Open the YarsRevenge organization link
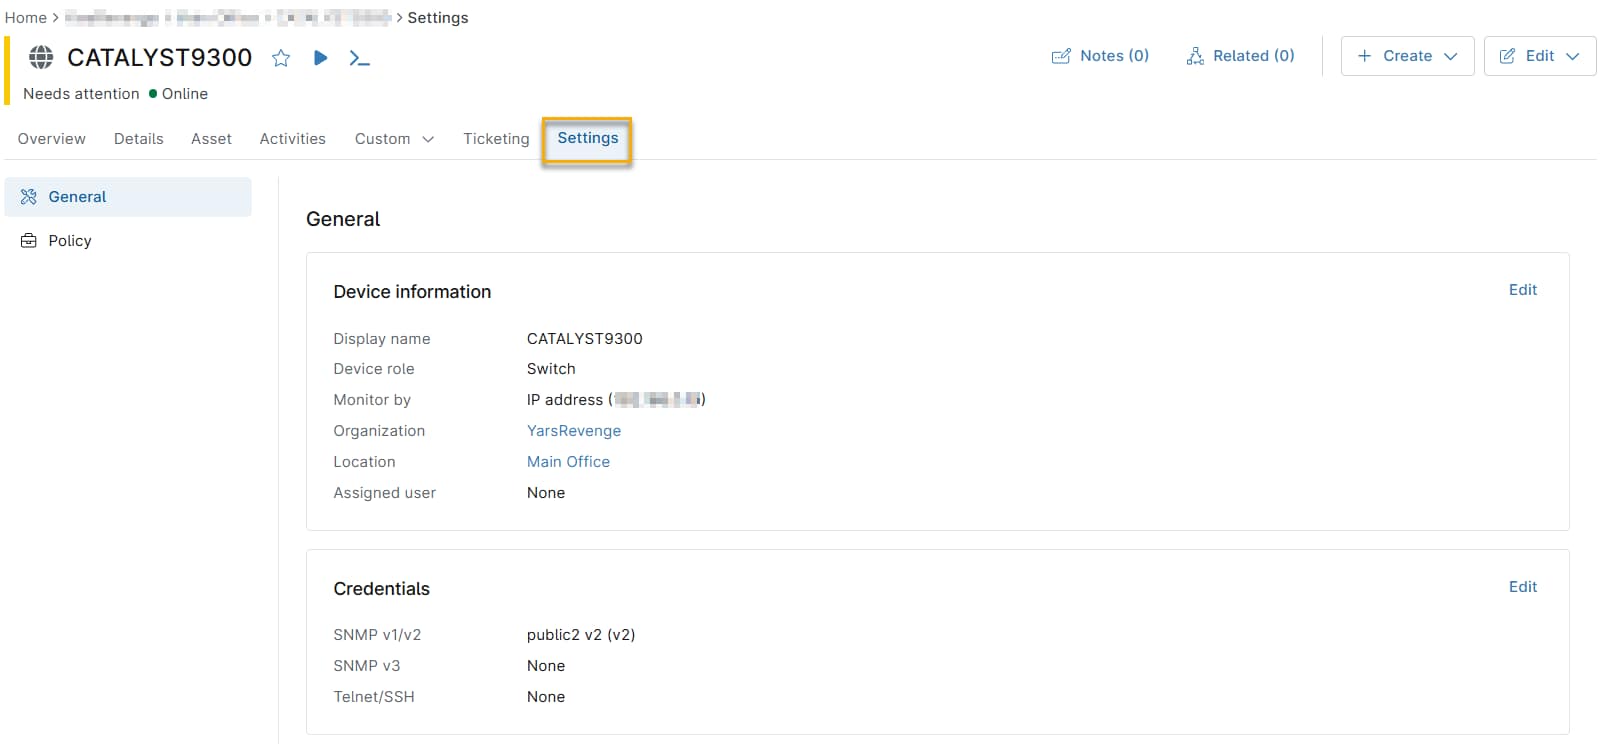Image resolution: width=1607 pixels, height=744 pixels. (574, 431)
